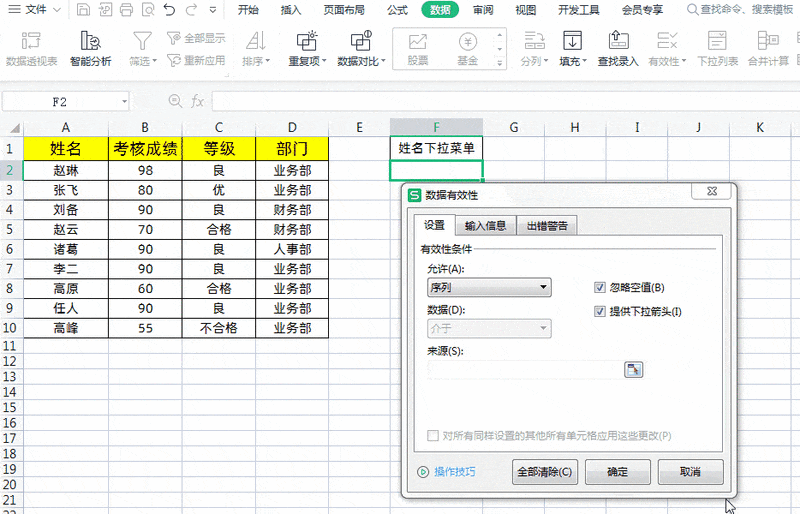Click the 来源 source input field
Viewport: 800px width, 514px height.
click(524, 370)
